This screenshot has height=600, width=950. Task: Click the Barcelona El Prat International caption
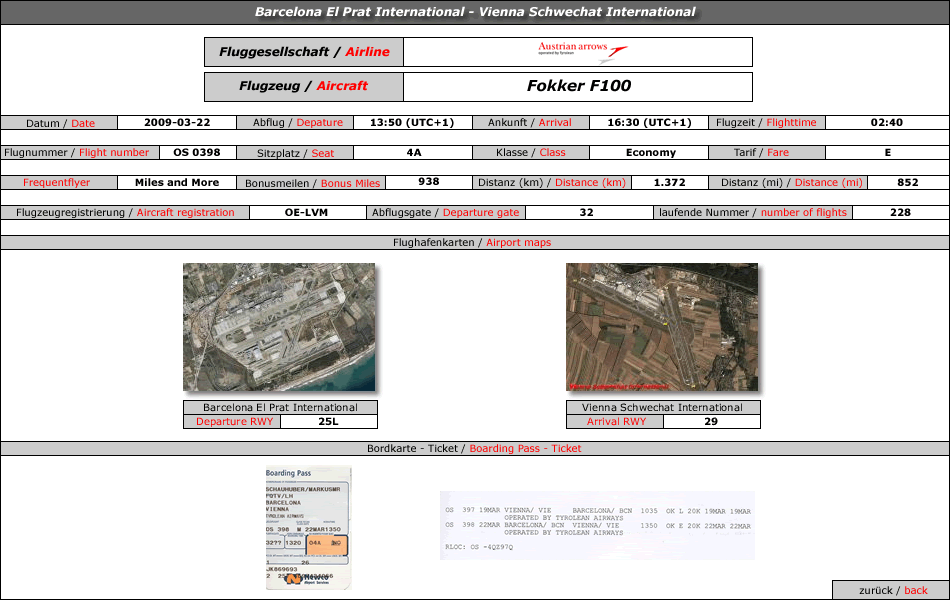click(280, 407)
